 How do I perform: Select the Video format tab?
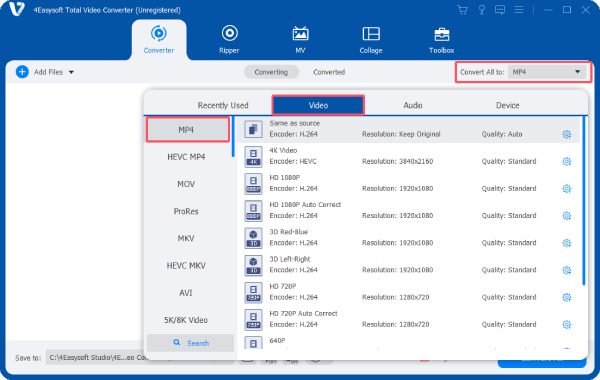click(318, 105)
